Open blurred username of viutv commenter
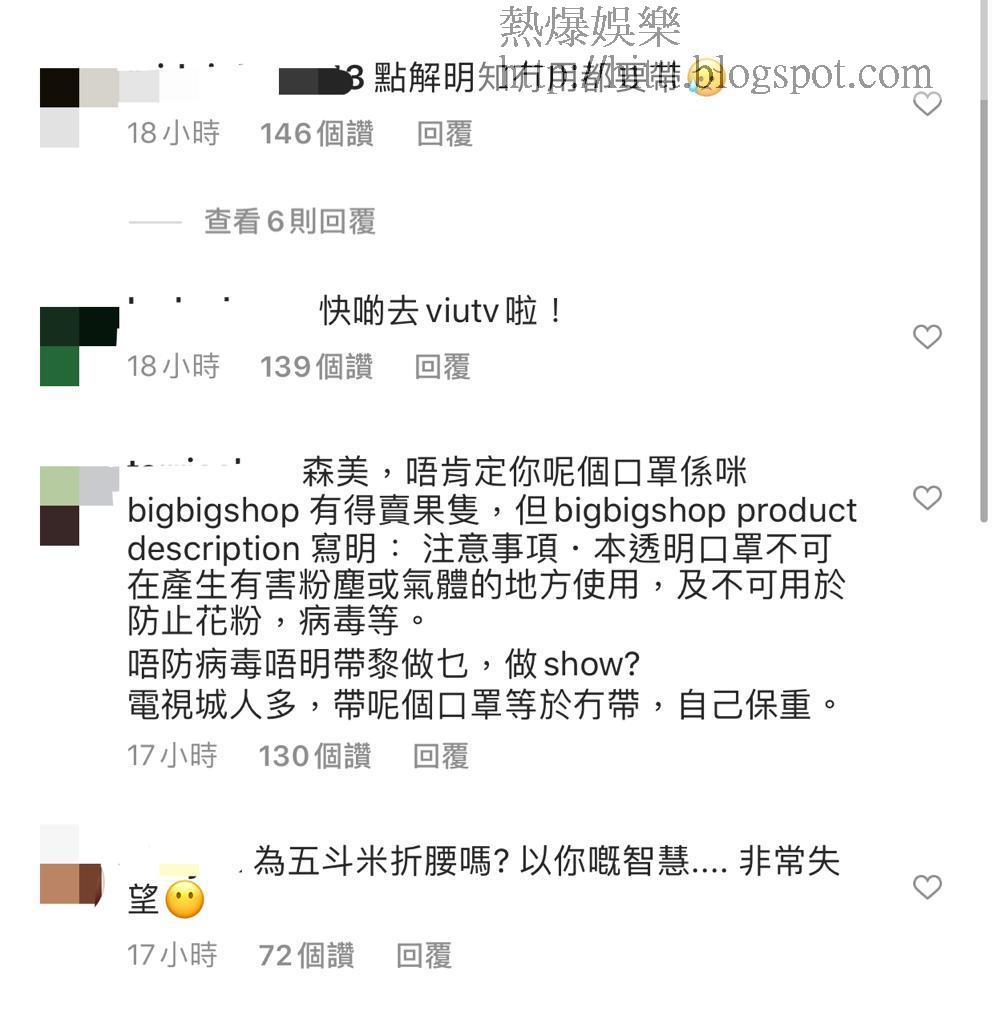Image resolution: width=995 pixels, height=1024 pixels. click(x=180, y=302)
